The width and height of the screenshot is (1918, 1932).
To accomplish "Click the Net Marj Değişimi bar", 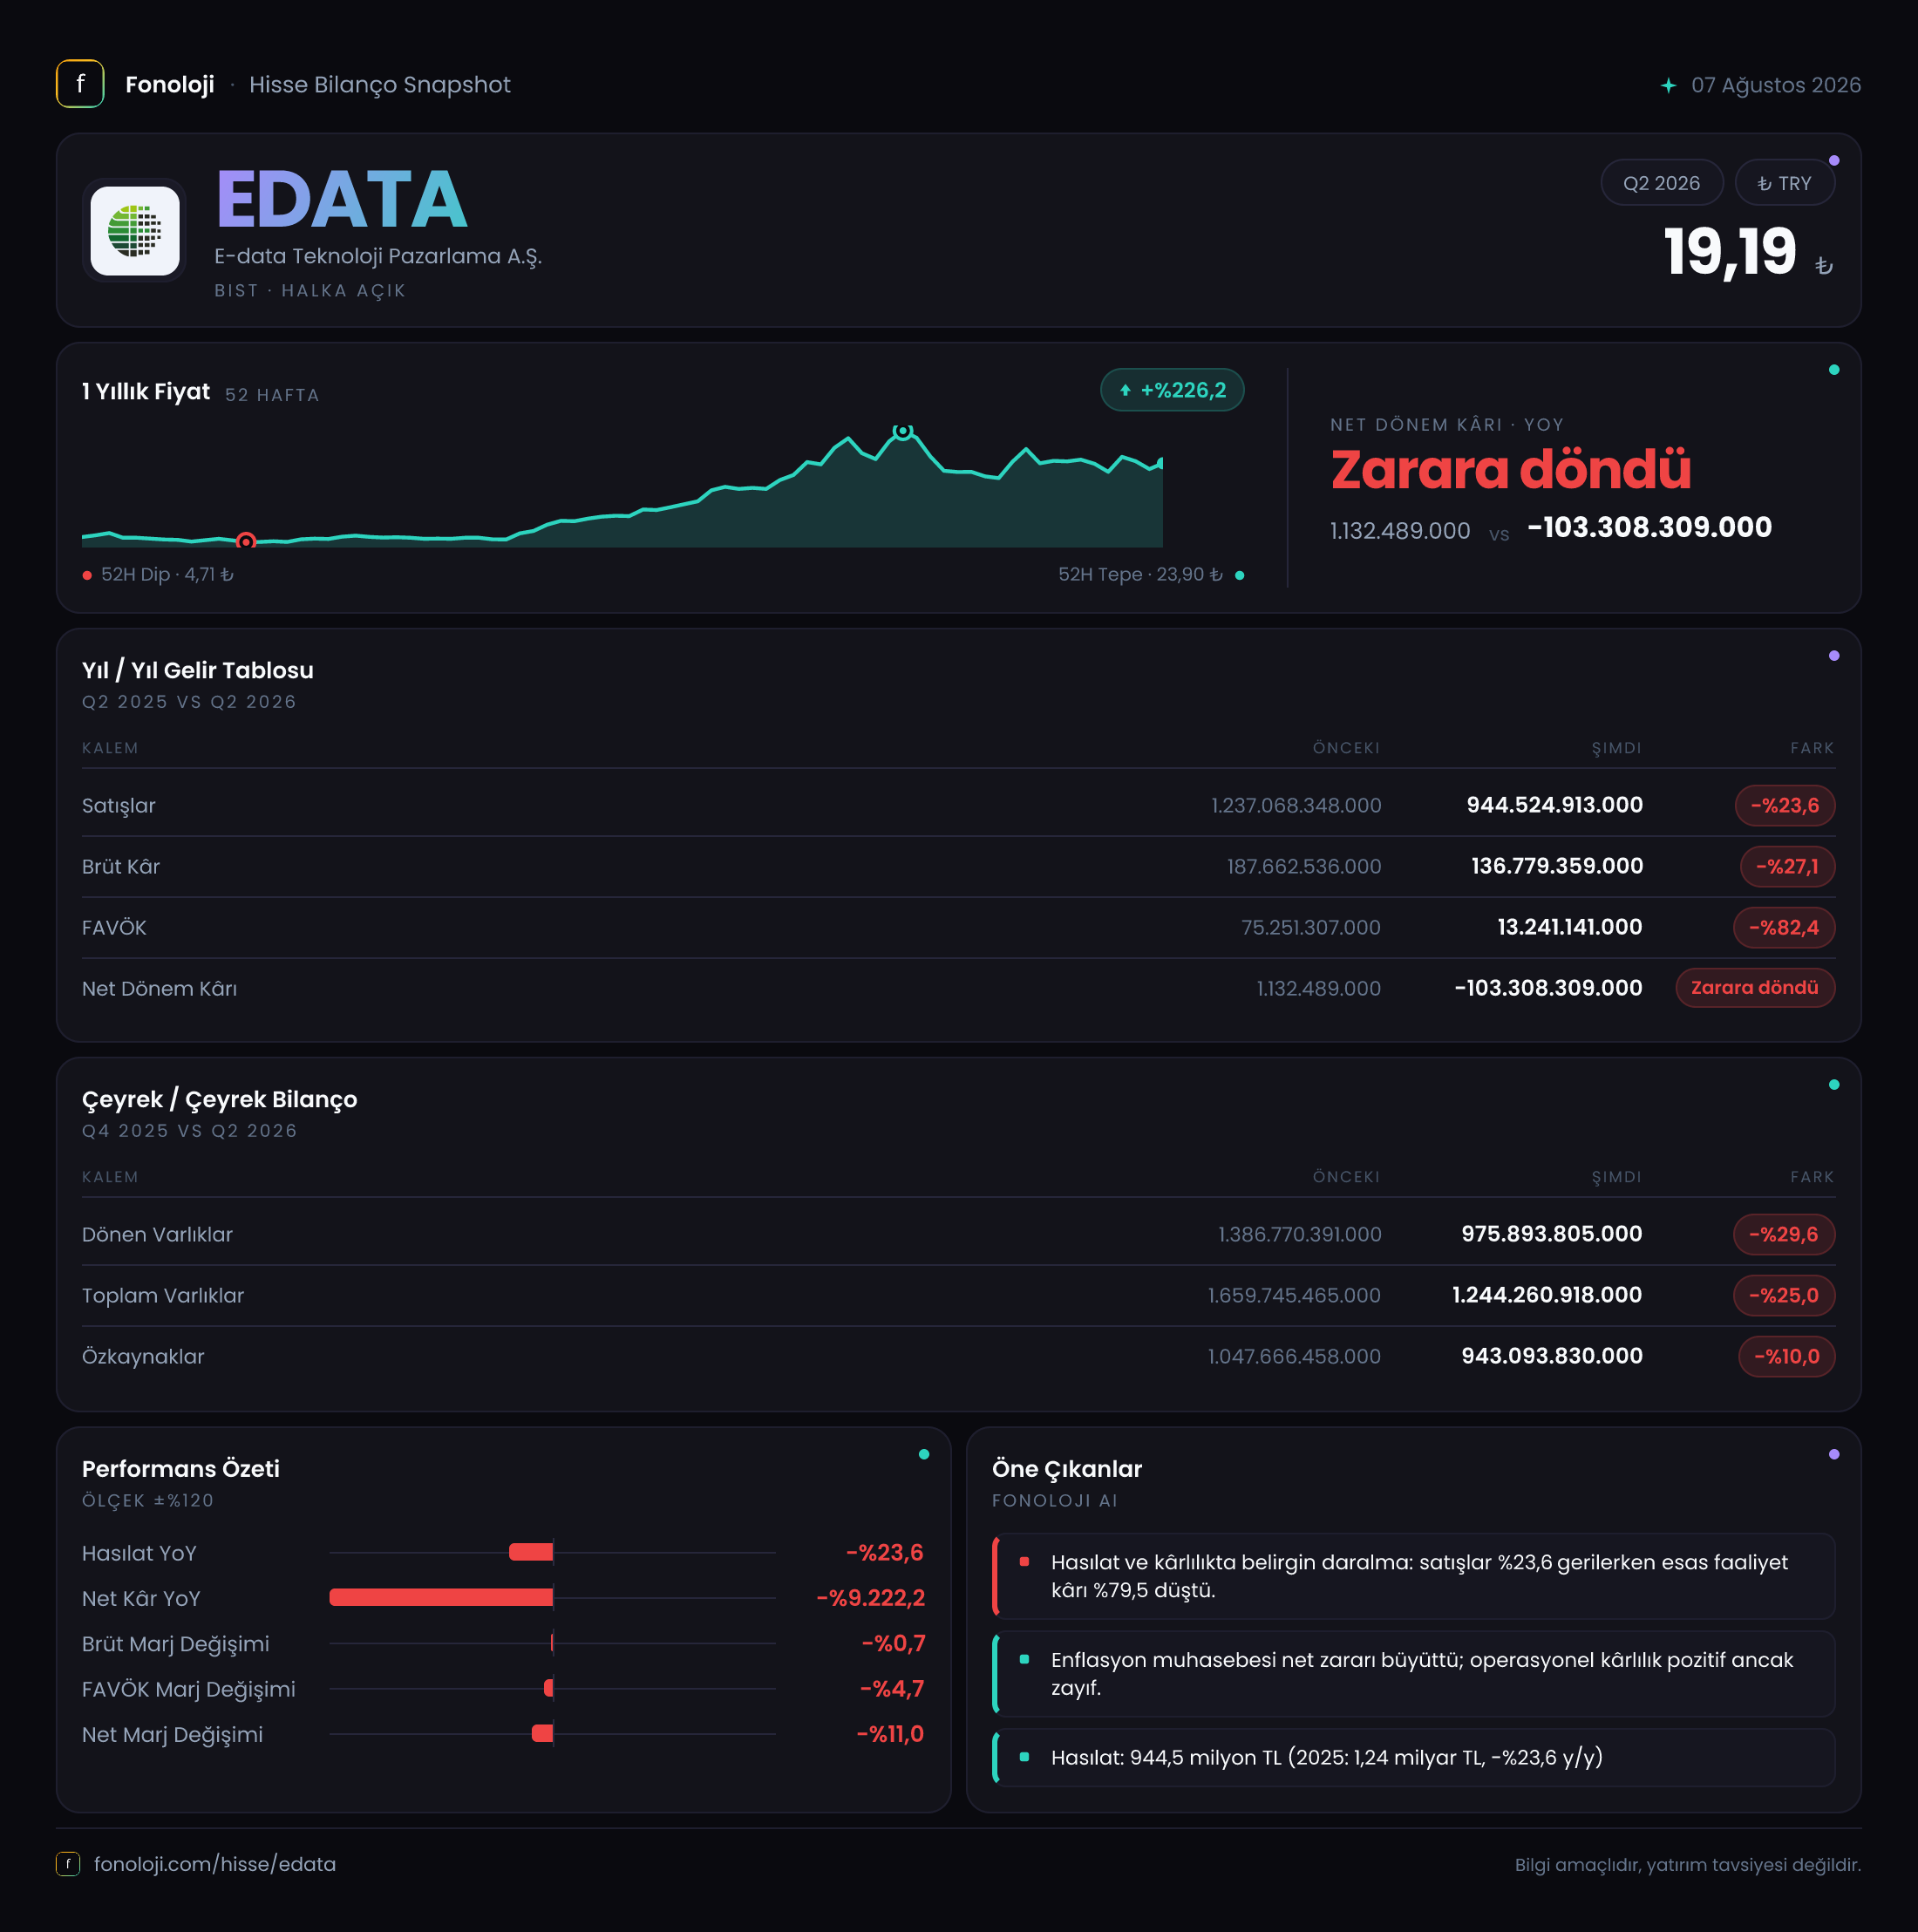I will pyautogui.click(x=542, y=1734).
